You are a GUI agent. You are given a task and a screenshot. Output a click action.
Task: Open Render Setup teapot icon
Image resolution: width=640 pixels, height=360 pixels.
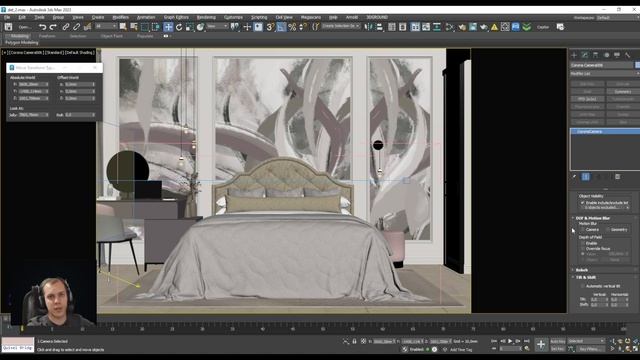tap(462, 27)
